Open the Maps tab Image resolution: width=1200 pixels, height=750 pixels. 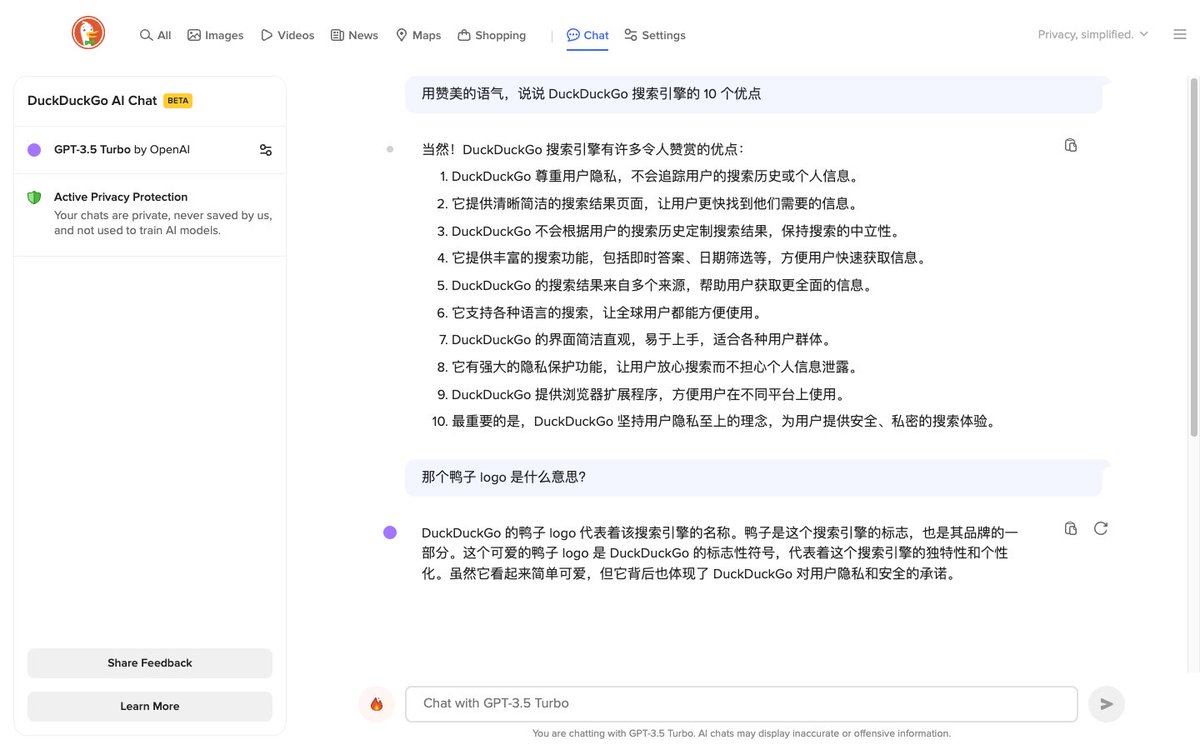click(418, 35)
